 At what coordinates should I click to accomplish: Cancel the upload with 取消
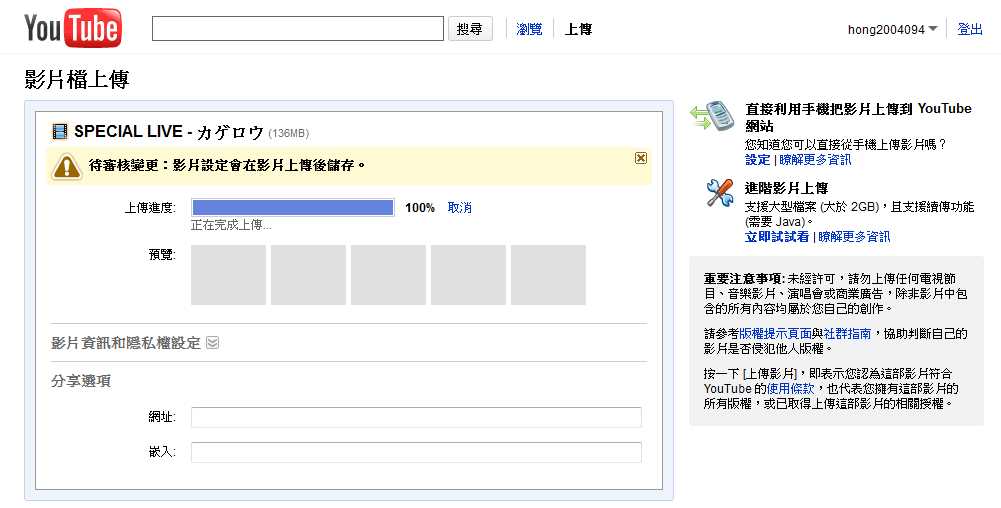coord(460,207)
